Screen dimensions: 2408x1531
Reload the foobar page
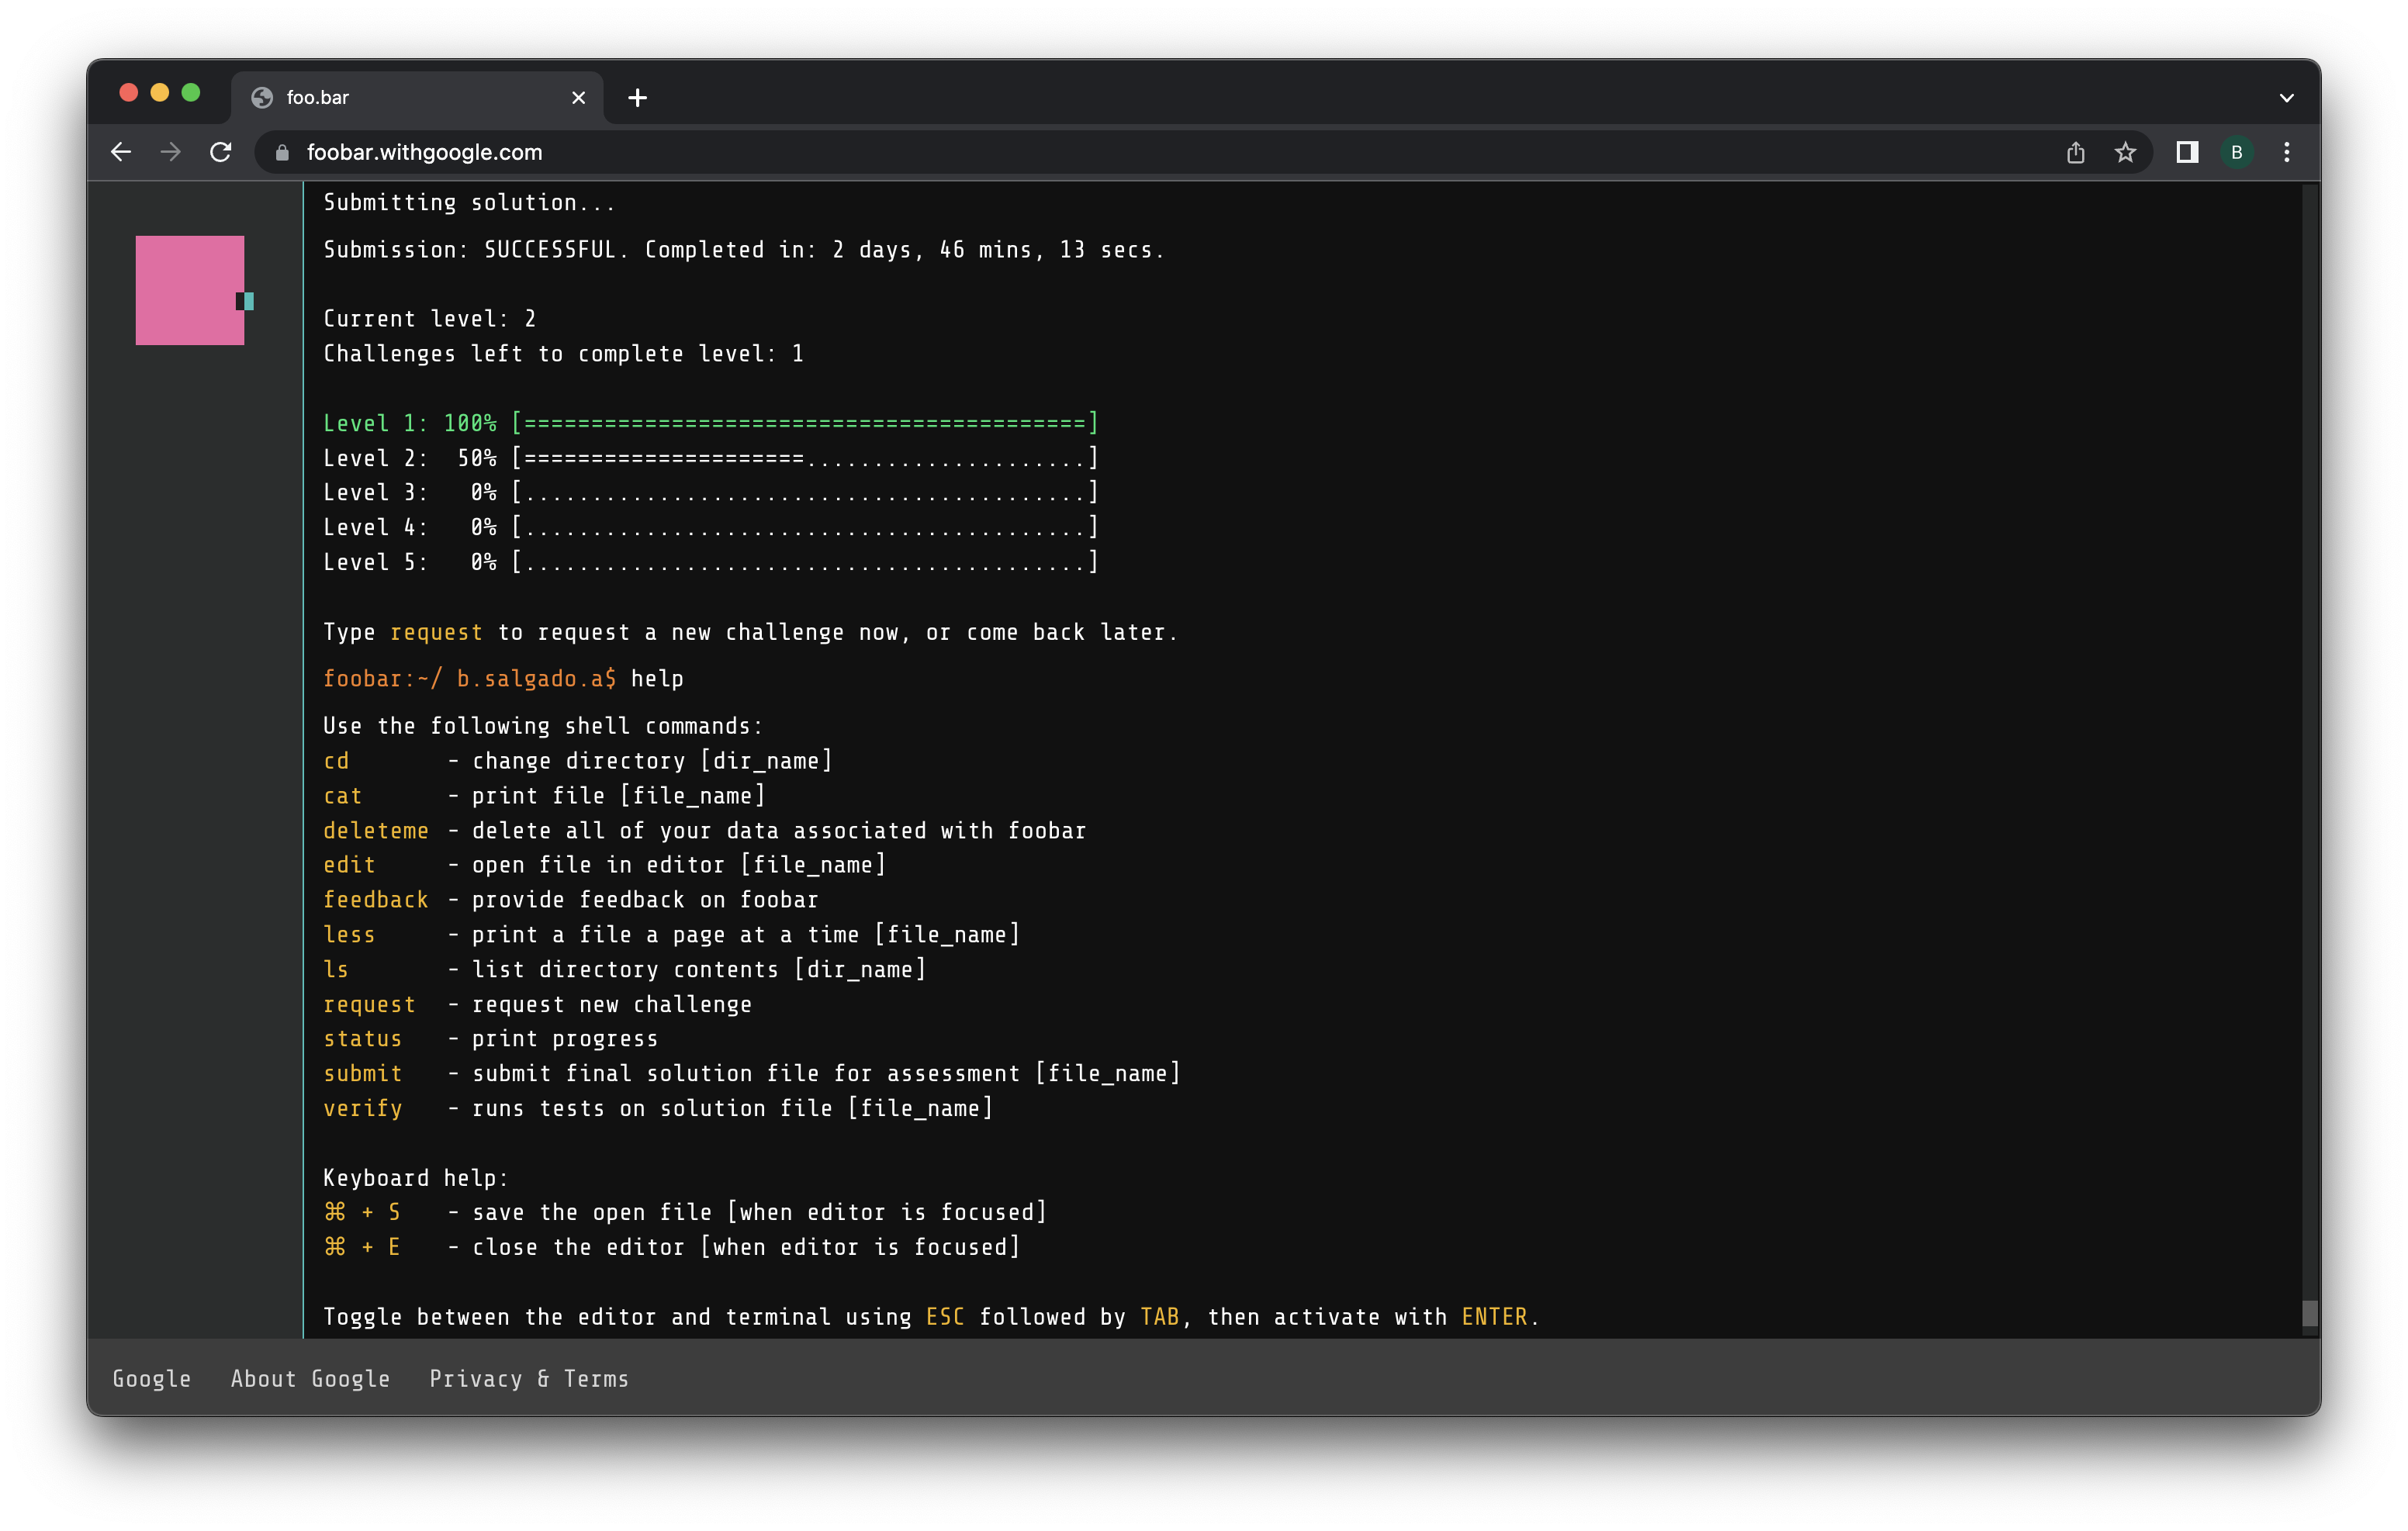(x=221, y=152)
